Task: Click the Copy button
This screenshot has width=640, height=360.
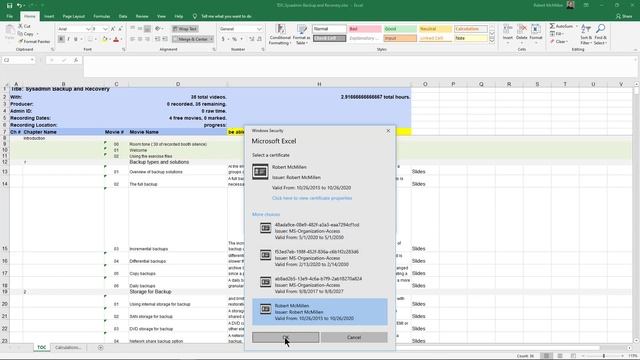Action: point(27,34)
